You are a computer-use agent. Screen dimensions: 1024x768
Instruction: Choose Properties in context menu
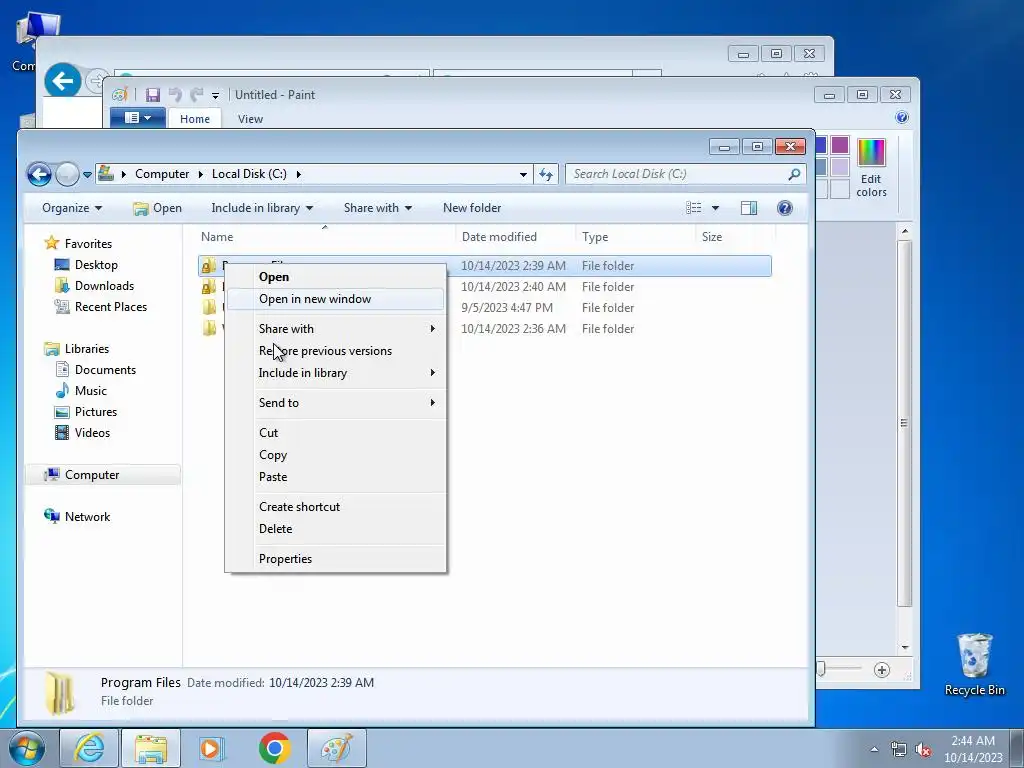[336, 559]
